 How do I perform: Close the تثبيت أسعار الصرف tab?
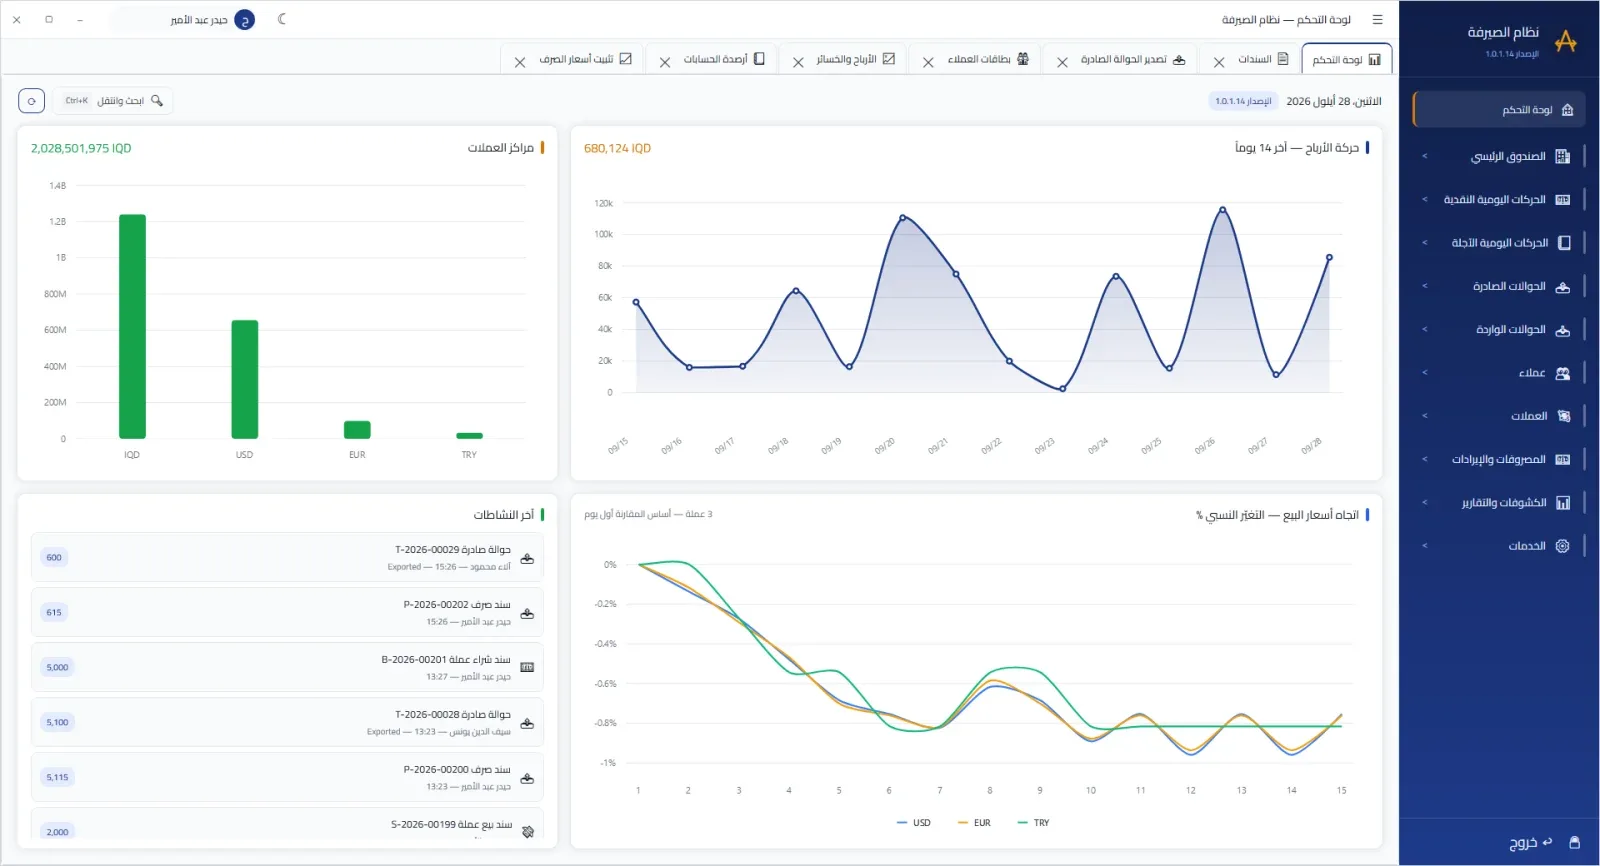click(520, 62)
